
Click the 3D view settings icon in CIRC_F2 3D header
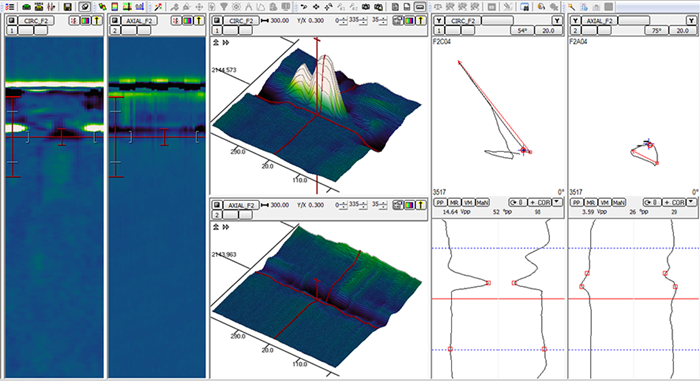coord(397,21)
